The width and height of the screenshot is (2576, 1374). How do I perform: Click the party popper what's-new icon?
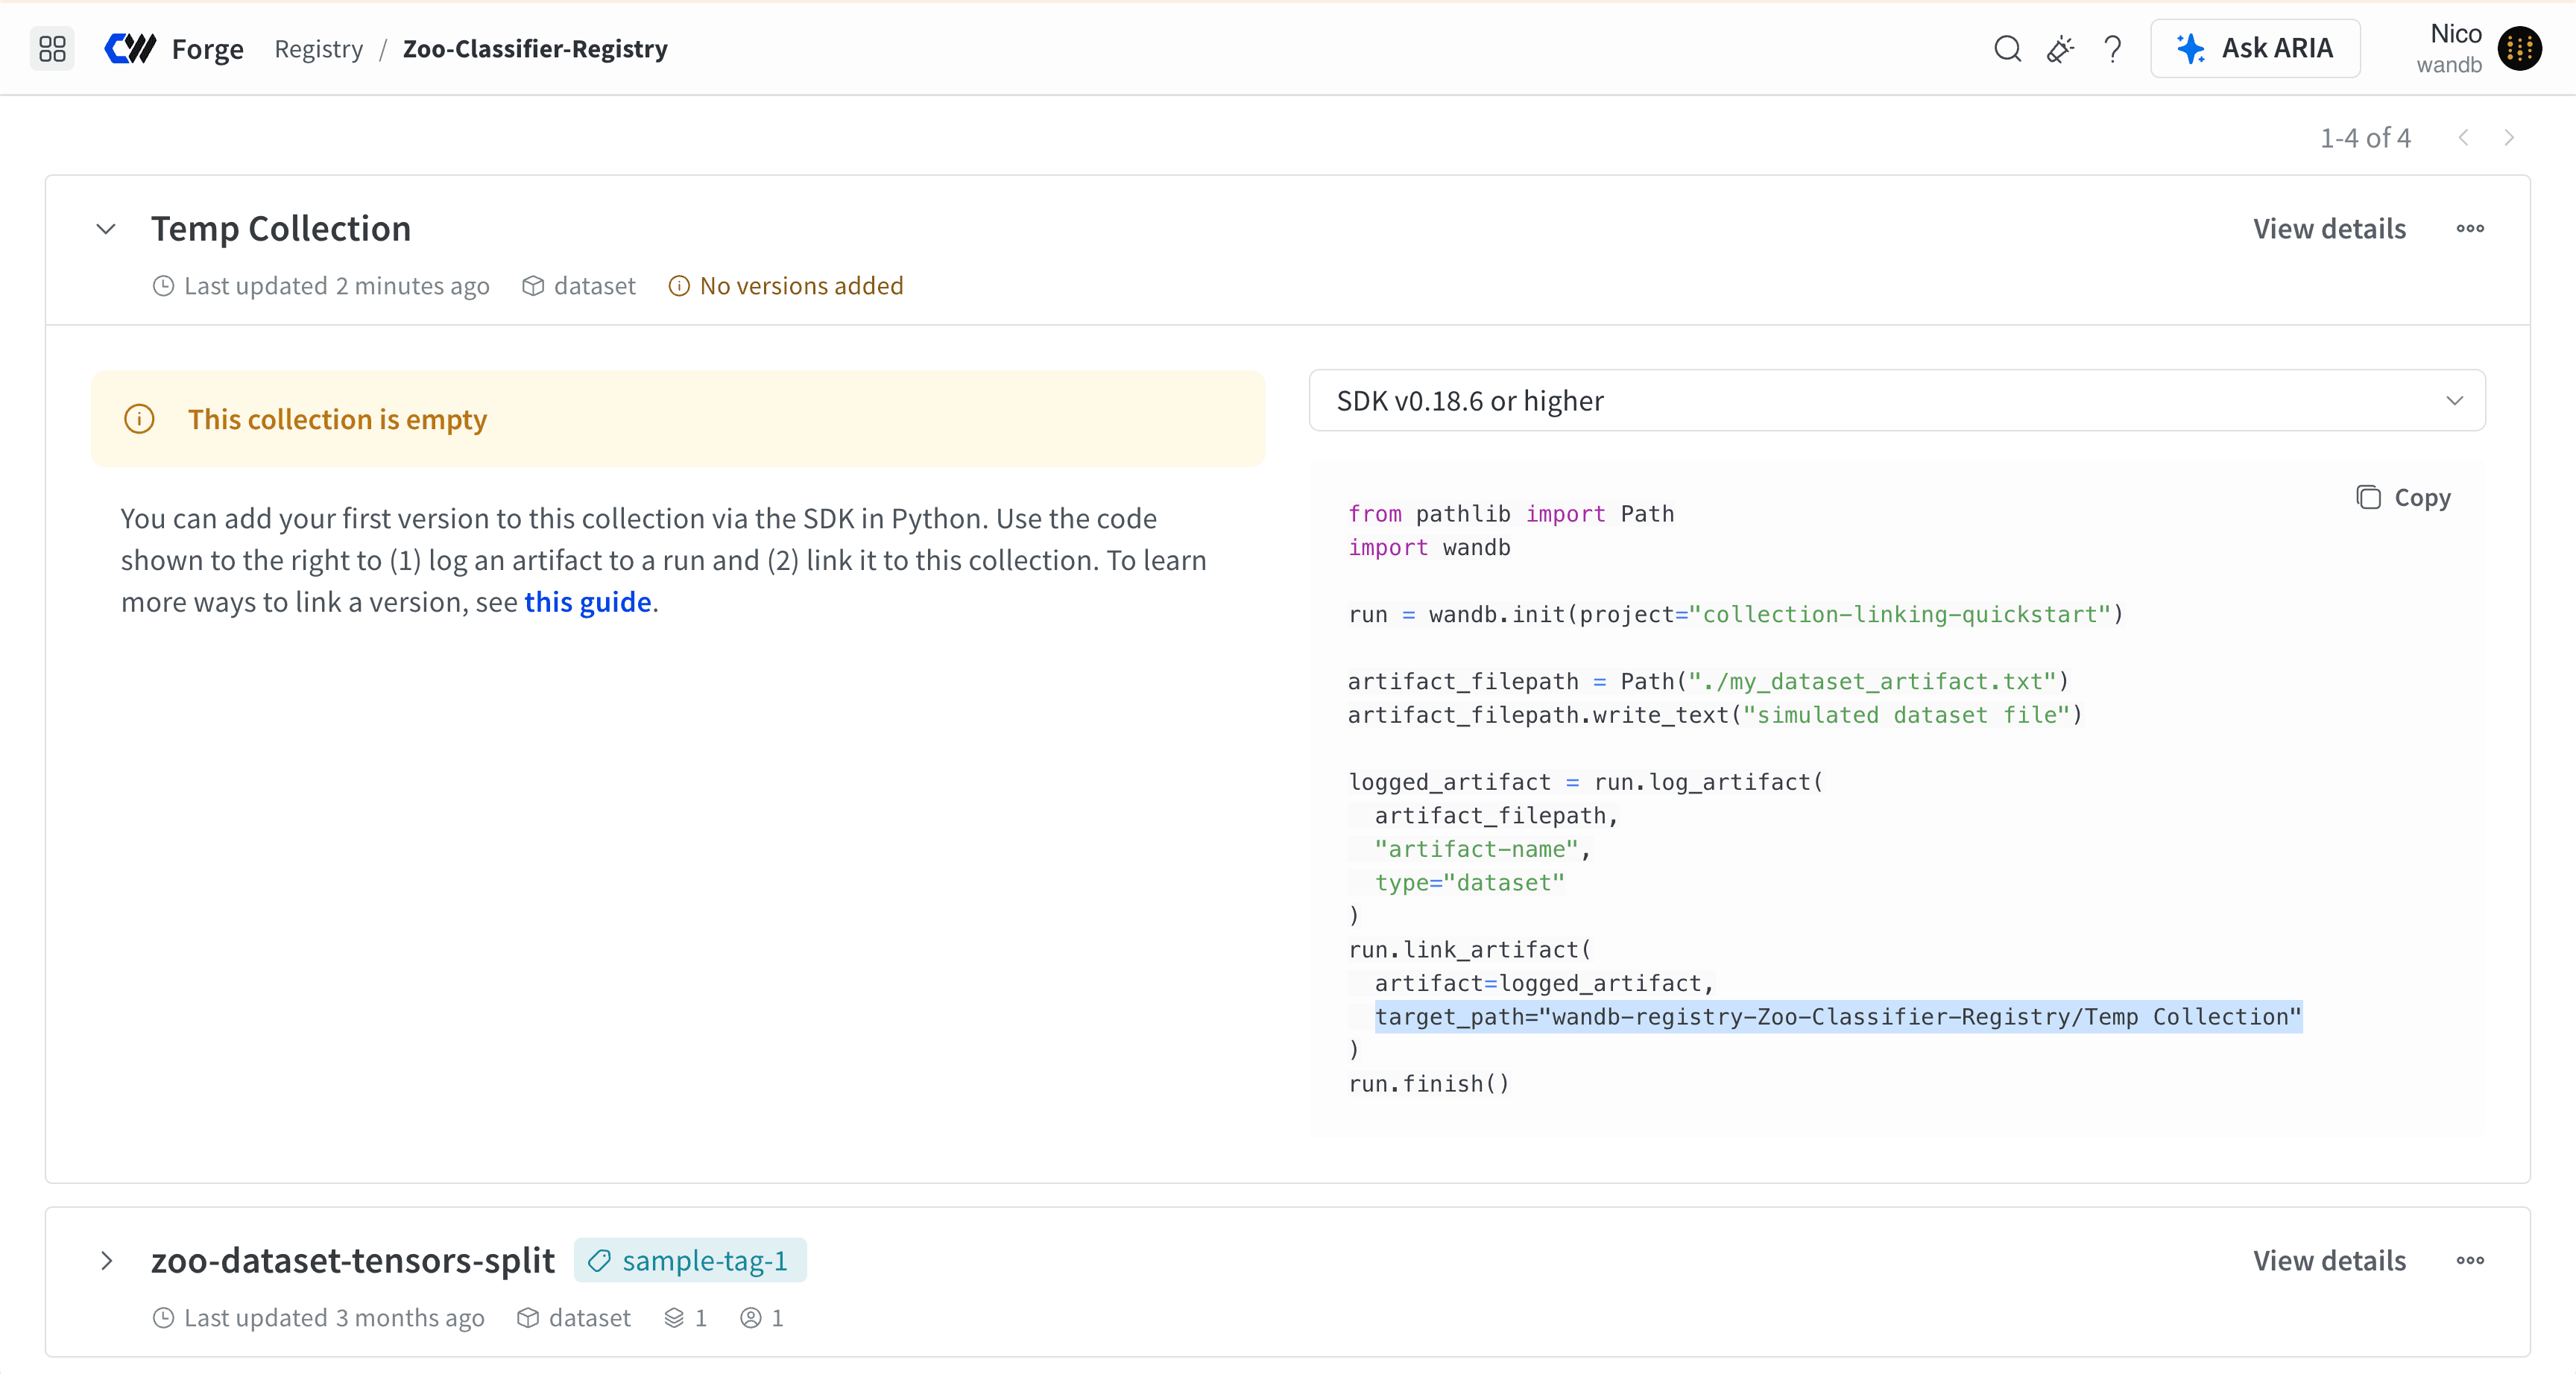(x=2060, y=48)
